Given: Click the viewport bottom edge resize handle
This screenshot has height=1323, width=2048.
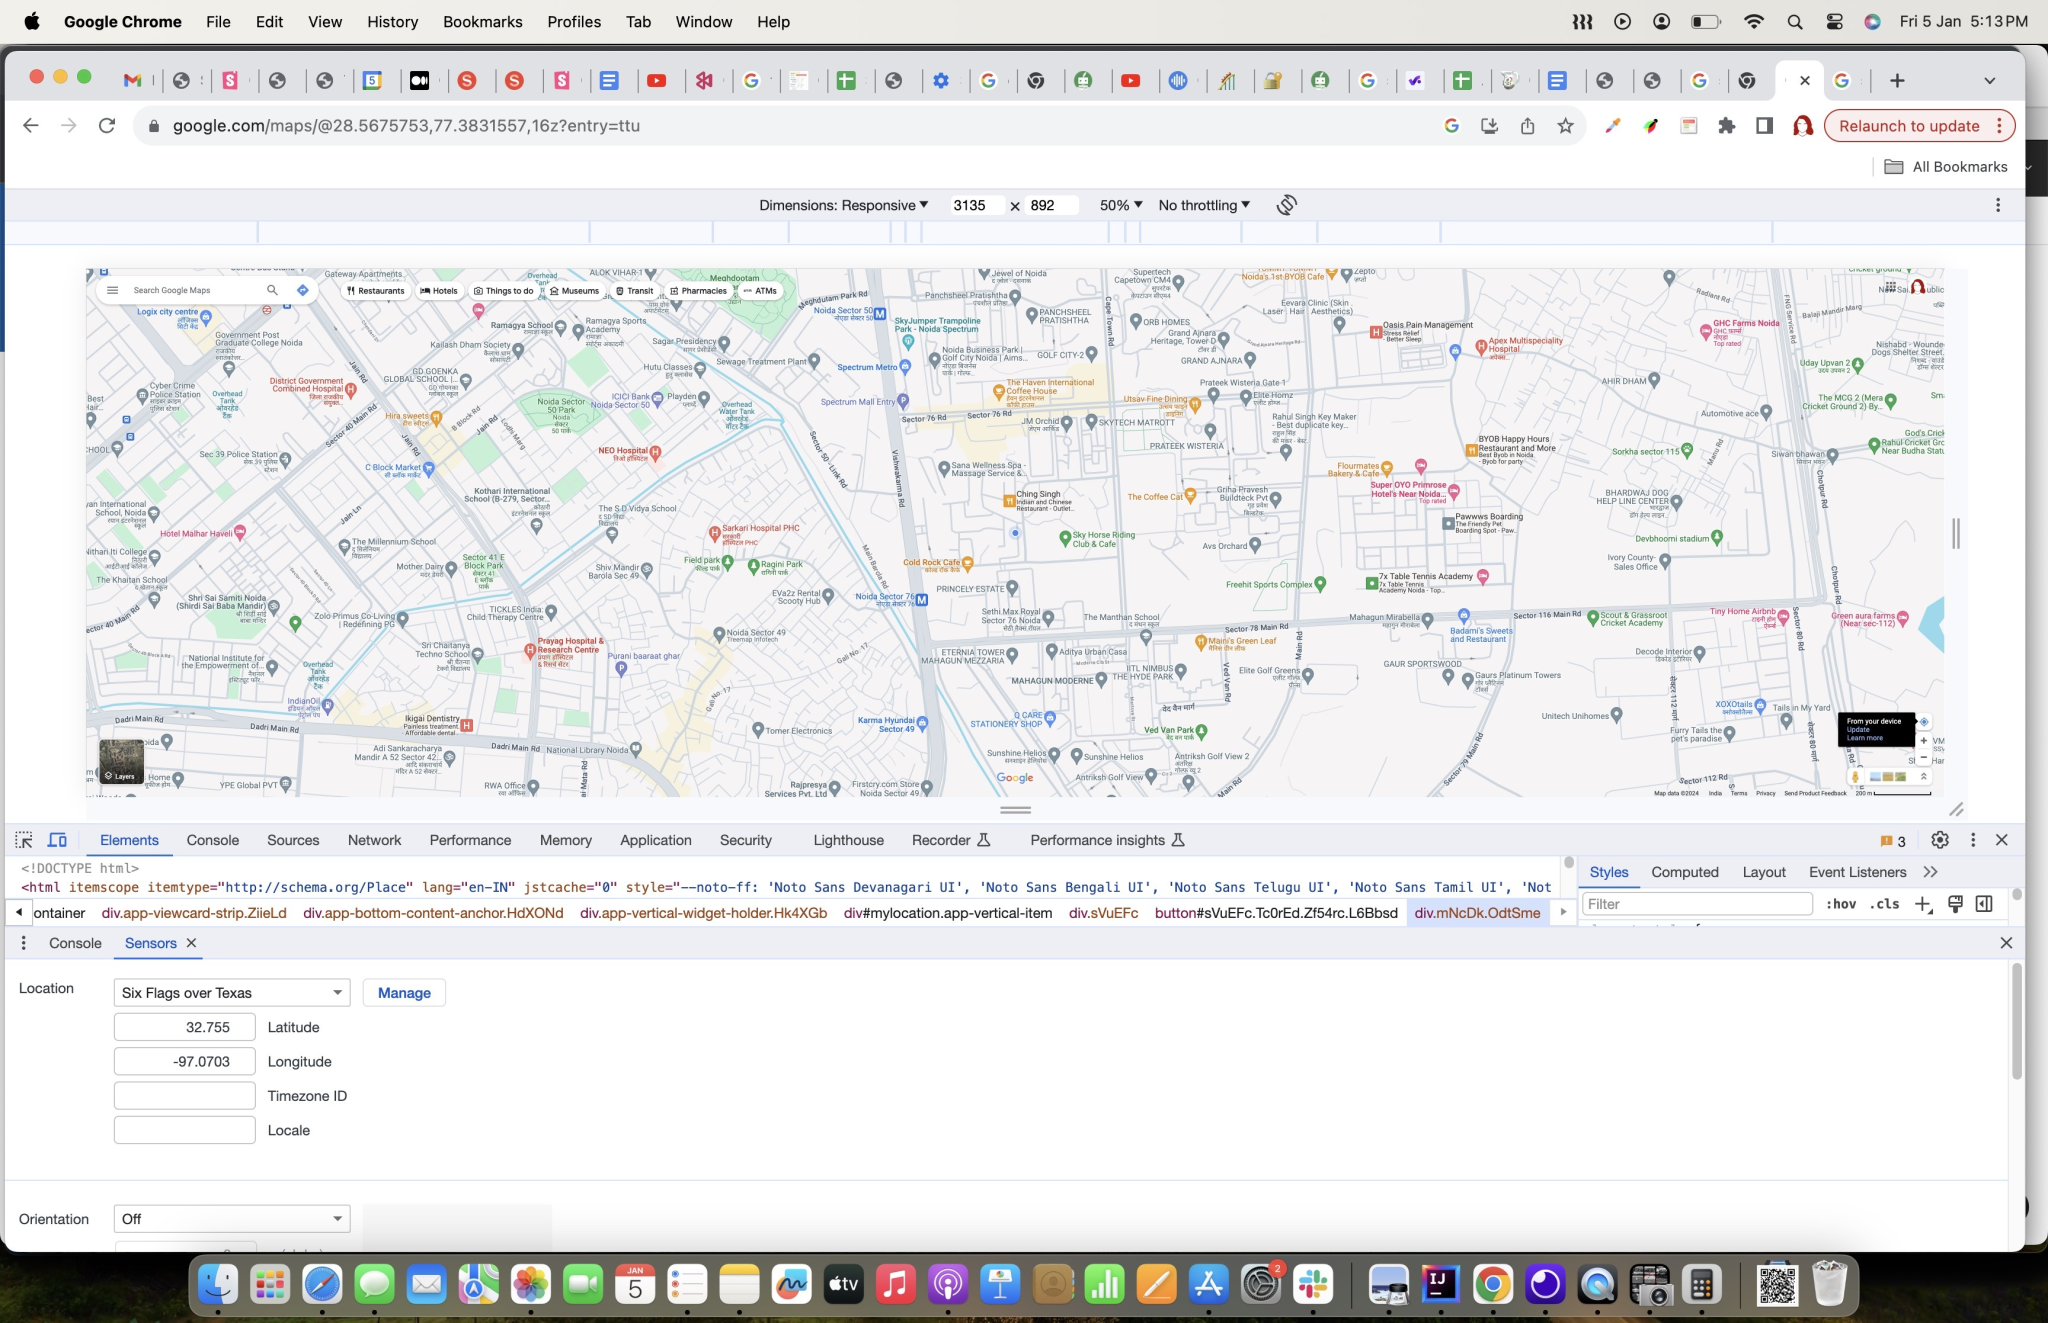Looking at the screenshot, I should pyautogui.click(x=1015, y=810).
